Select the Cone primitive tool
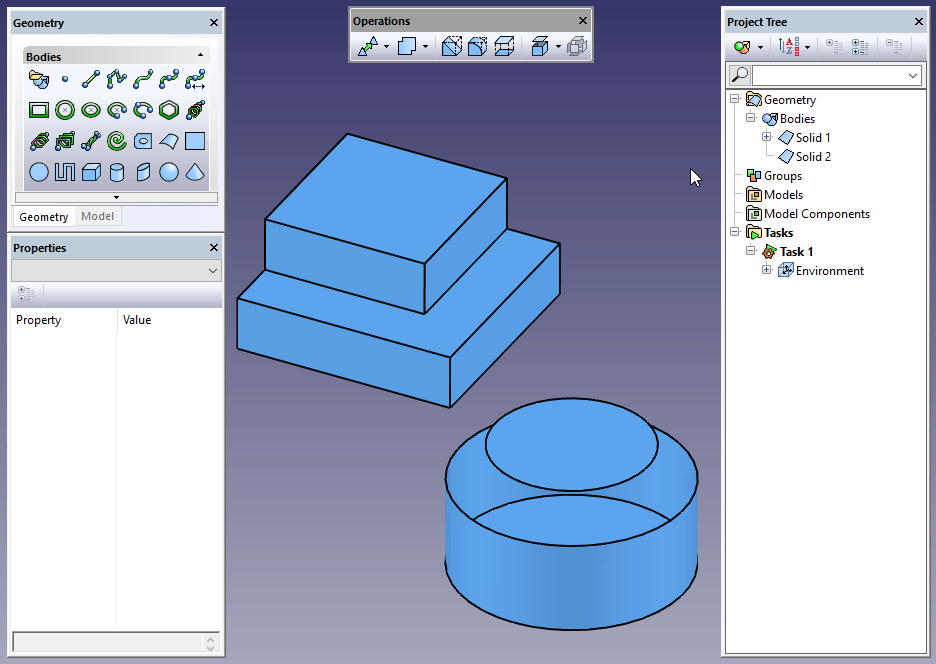 tap(195, 172)
